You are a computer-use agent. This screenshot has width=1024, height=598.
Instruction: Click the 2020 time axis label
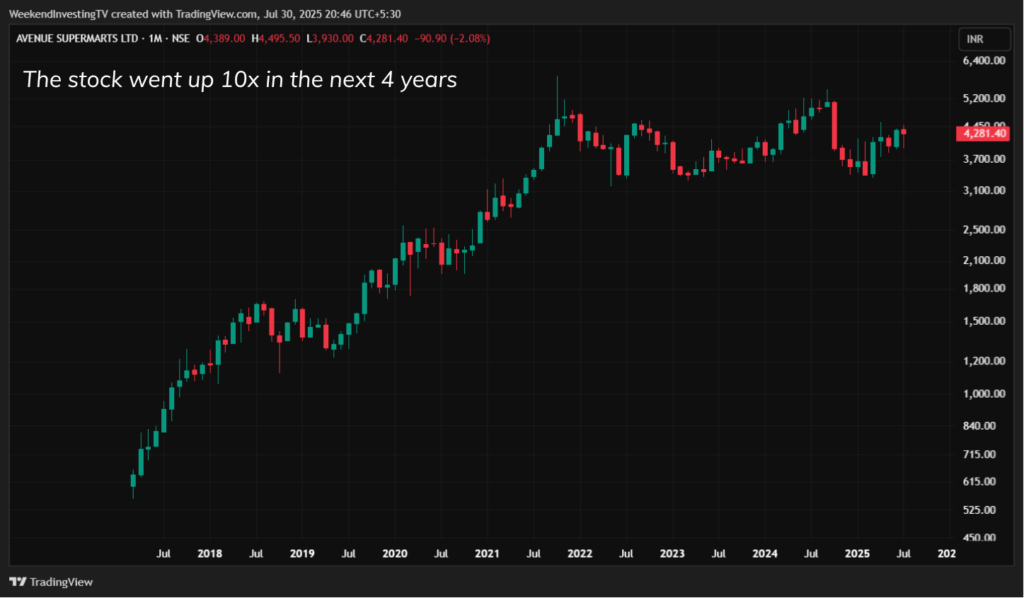[394, 554]
